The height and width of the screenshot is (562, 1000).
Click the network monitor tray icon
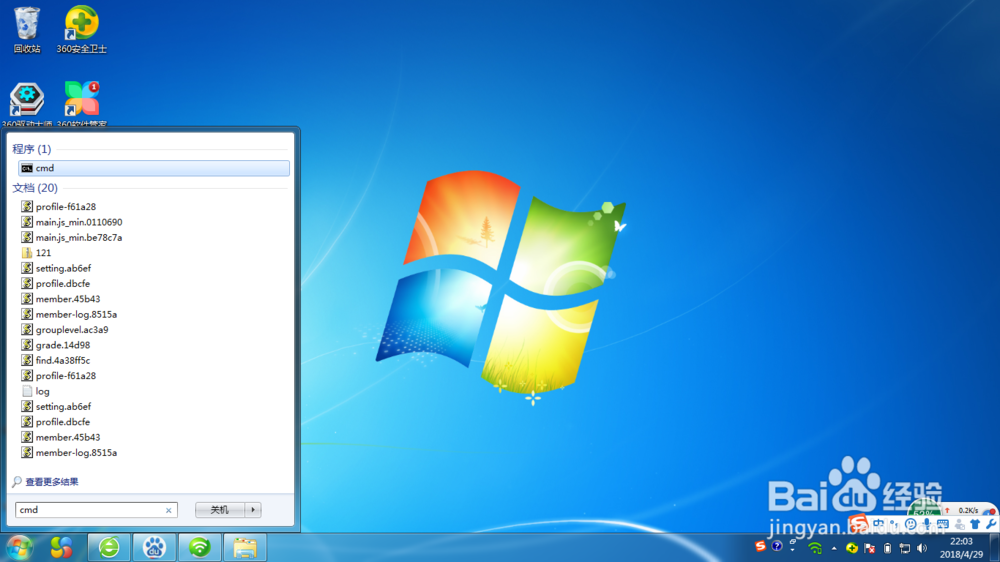click(904, 548)
